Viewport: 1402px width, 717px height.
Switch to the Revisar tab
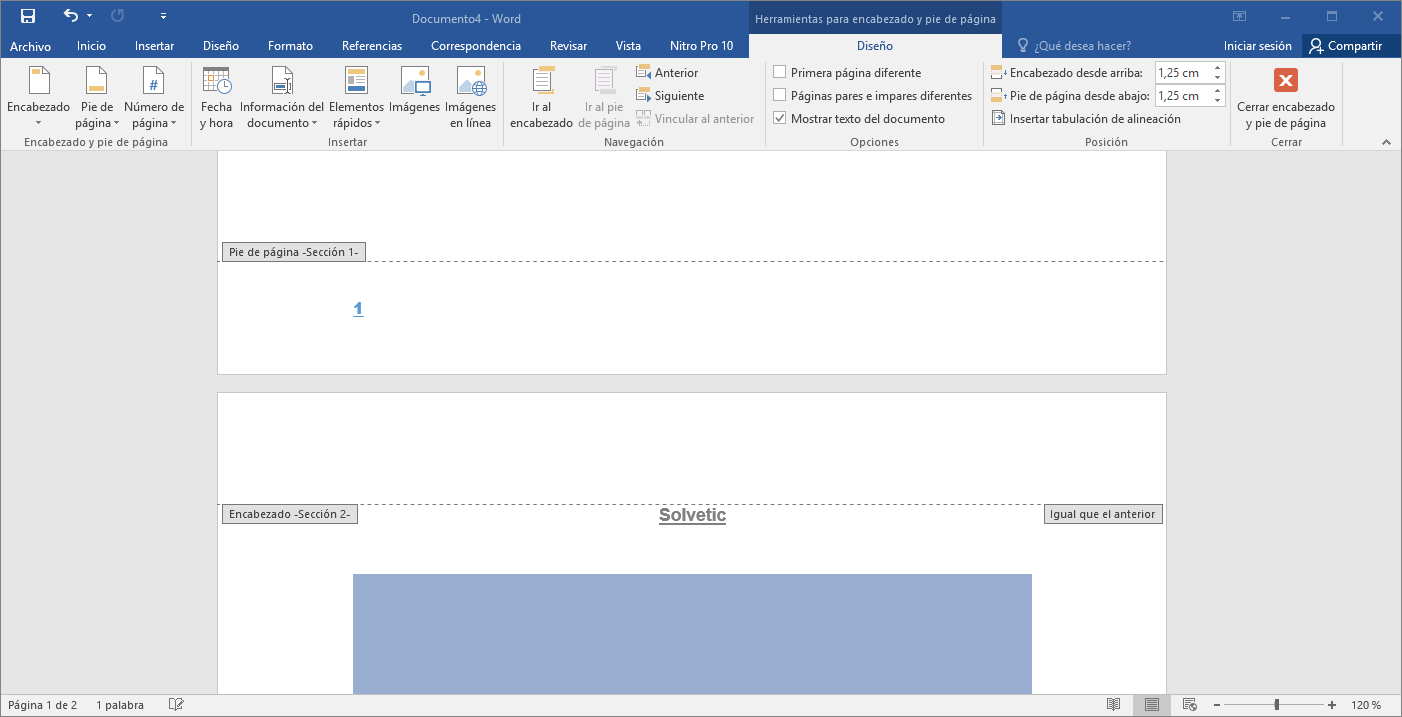(x=568, y=46)
